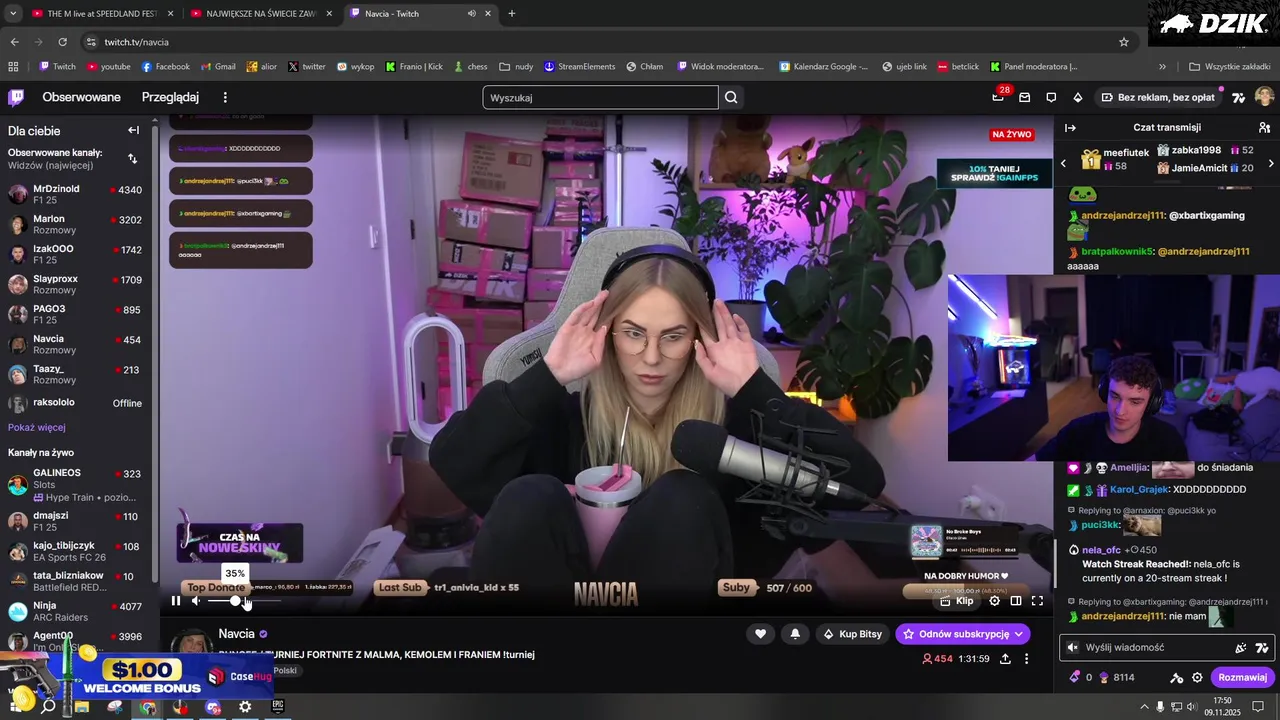Bookmark this page with star icon
This screenshot has width=1280, height=720.
pyautogui.click(x=1124, y=42)
